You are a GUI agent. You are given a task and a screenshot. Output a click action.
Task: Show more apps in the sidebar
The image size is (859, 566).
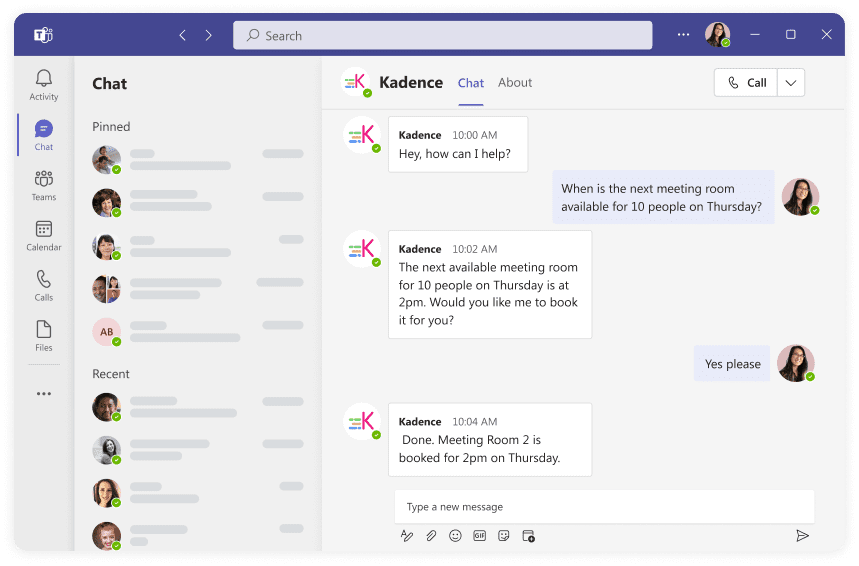44,393
